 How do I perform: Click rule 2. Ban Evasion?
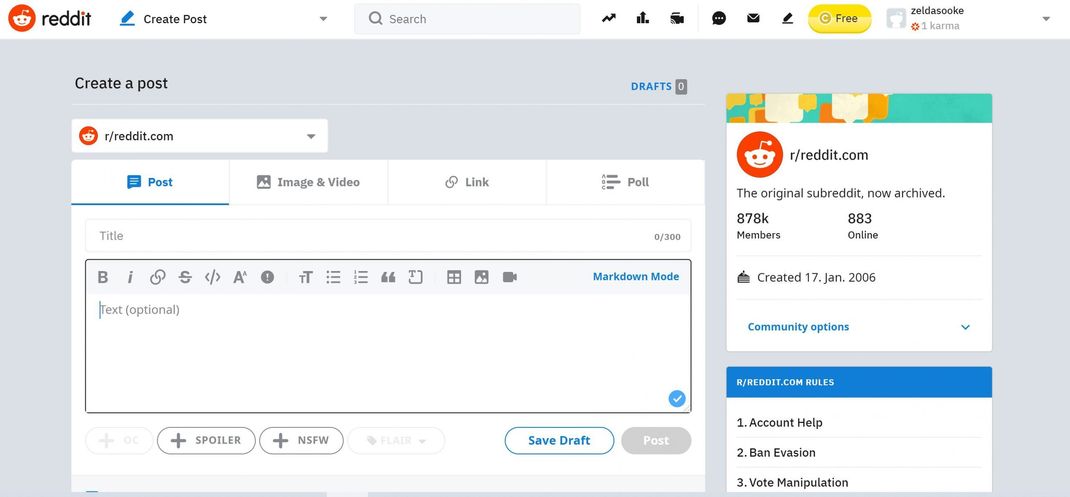(776, 453)
